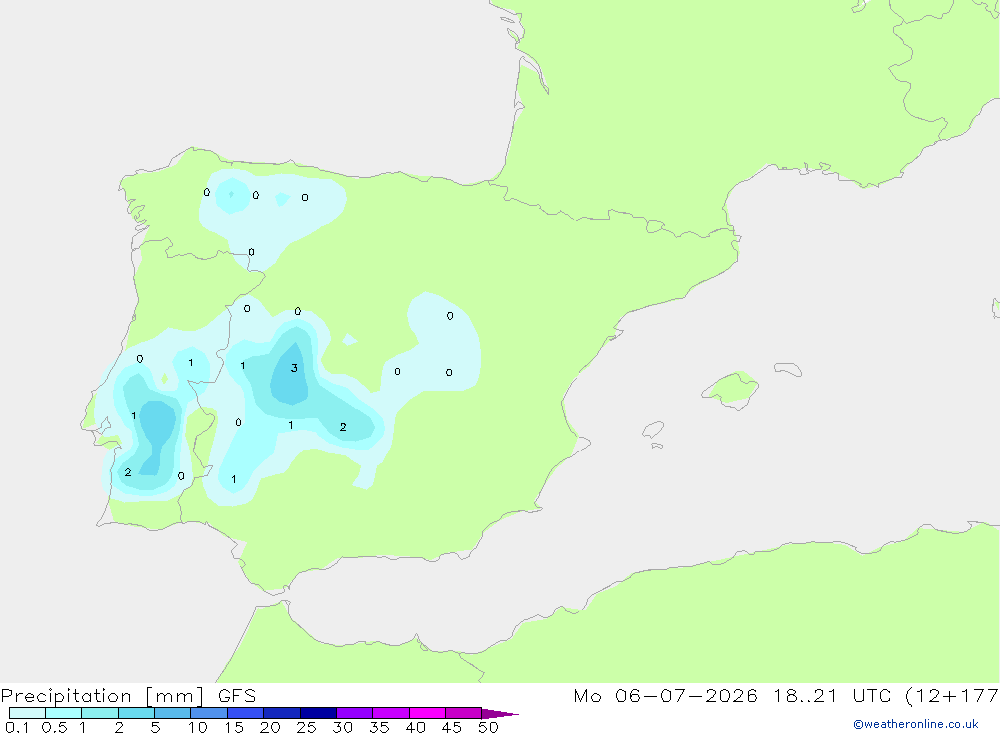Click the '18..21 UTC' time text
Viewport: 1000px width, 733px height.
pos(832,695)
